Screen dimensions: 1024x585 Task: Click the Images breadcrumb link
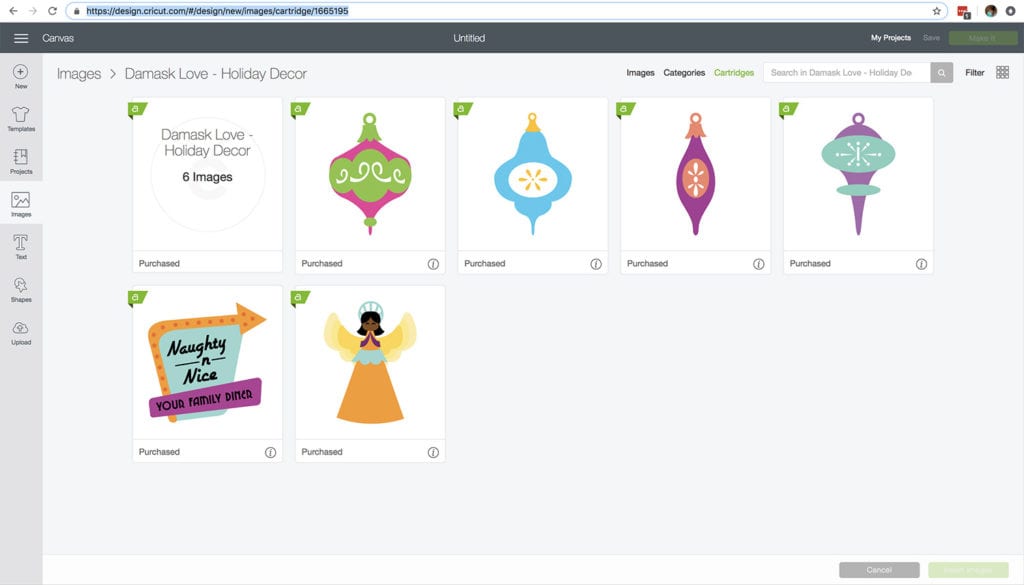[79, 74]
